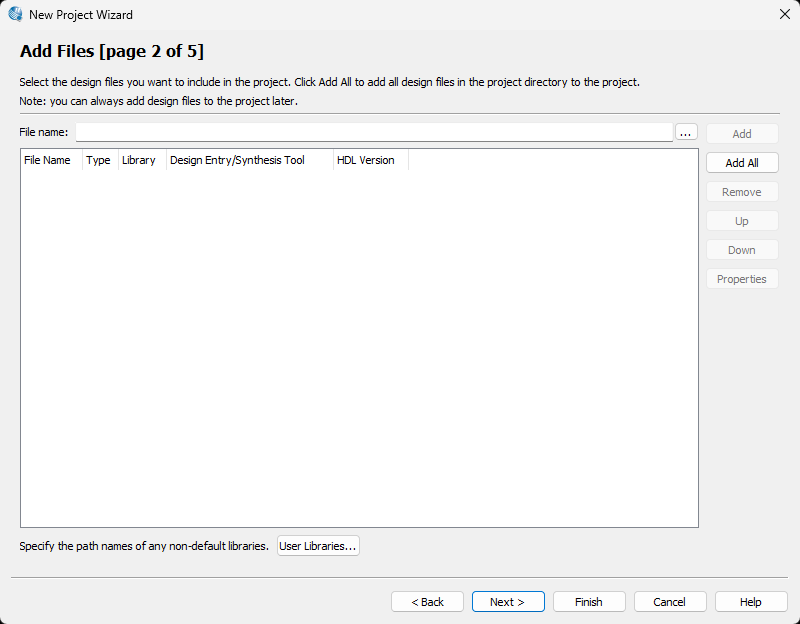This screenshot has width=800, height=624.
Task: Open the User Libraries dialog
Action: [318, 546]
